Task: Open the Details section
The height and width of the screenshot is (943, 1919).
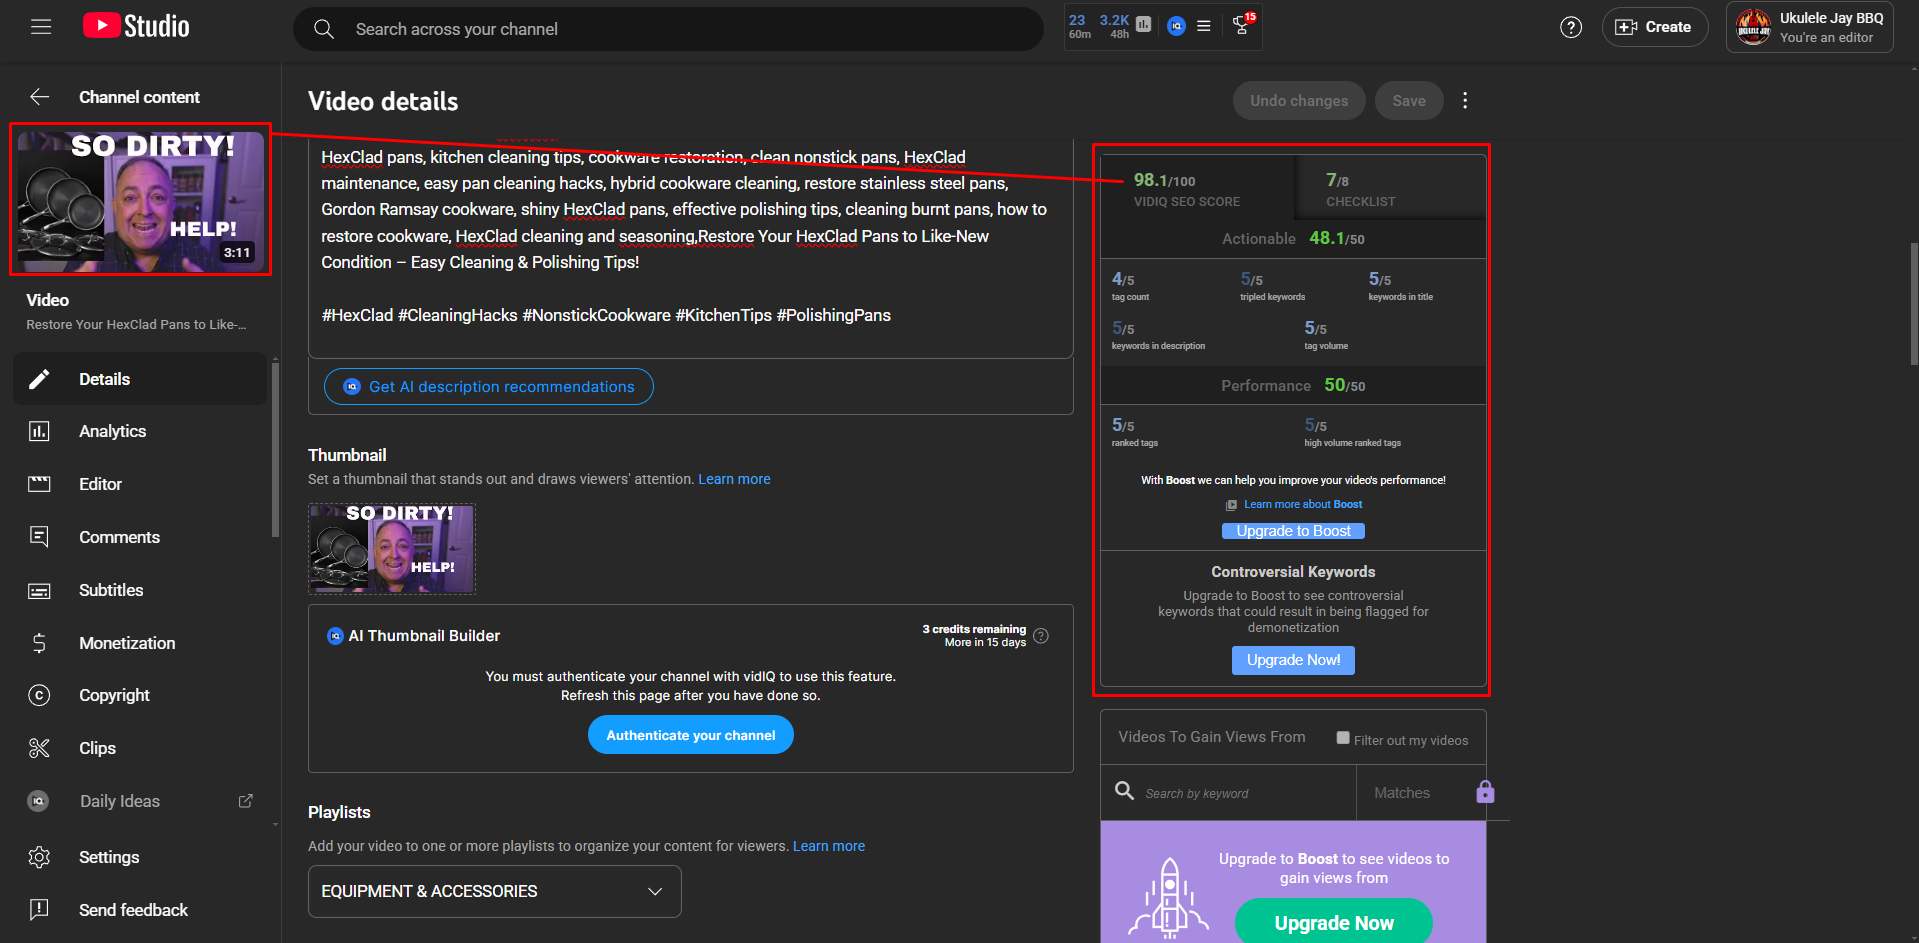Action: click(140, 379)
